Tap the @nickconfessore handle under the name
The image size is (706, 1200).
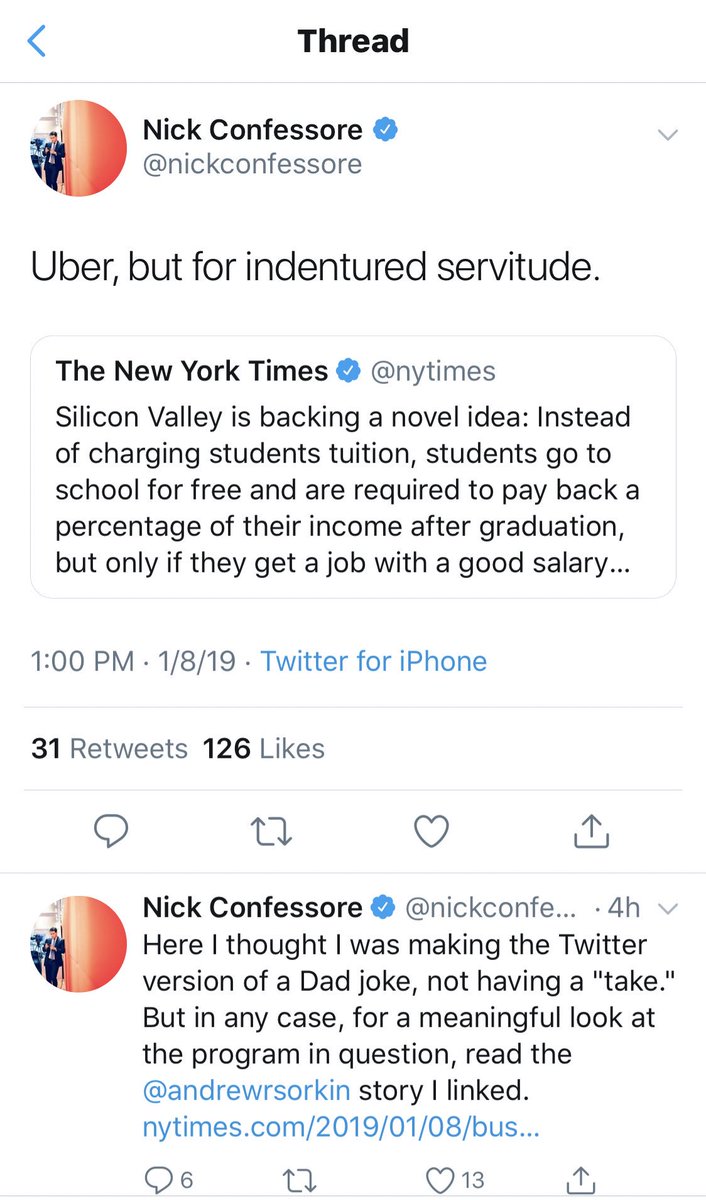click(x=252, y=163)
